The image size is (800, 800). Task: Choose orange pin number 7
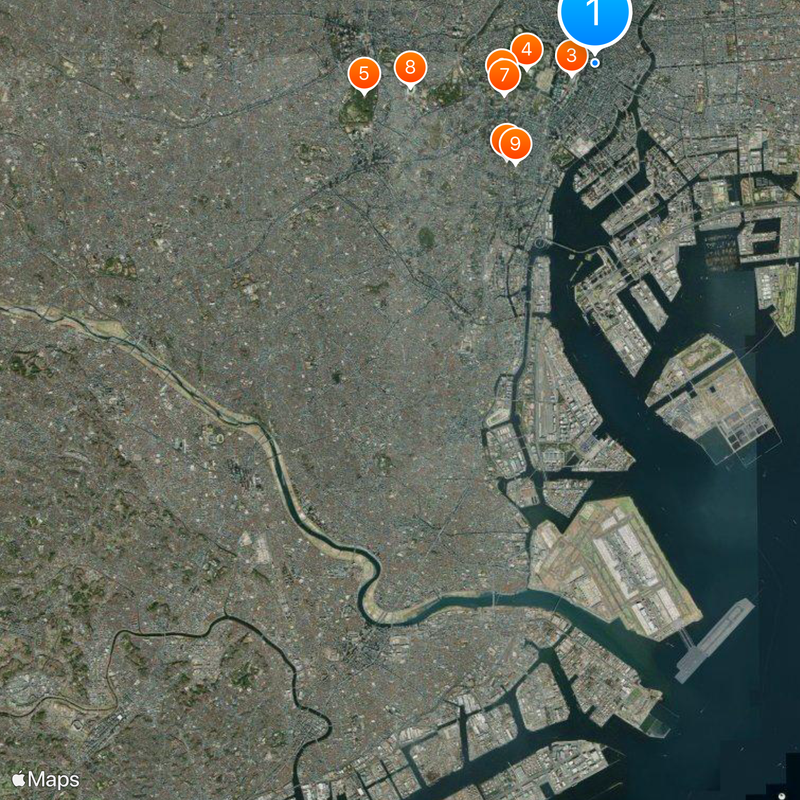click(504, 76)
